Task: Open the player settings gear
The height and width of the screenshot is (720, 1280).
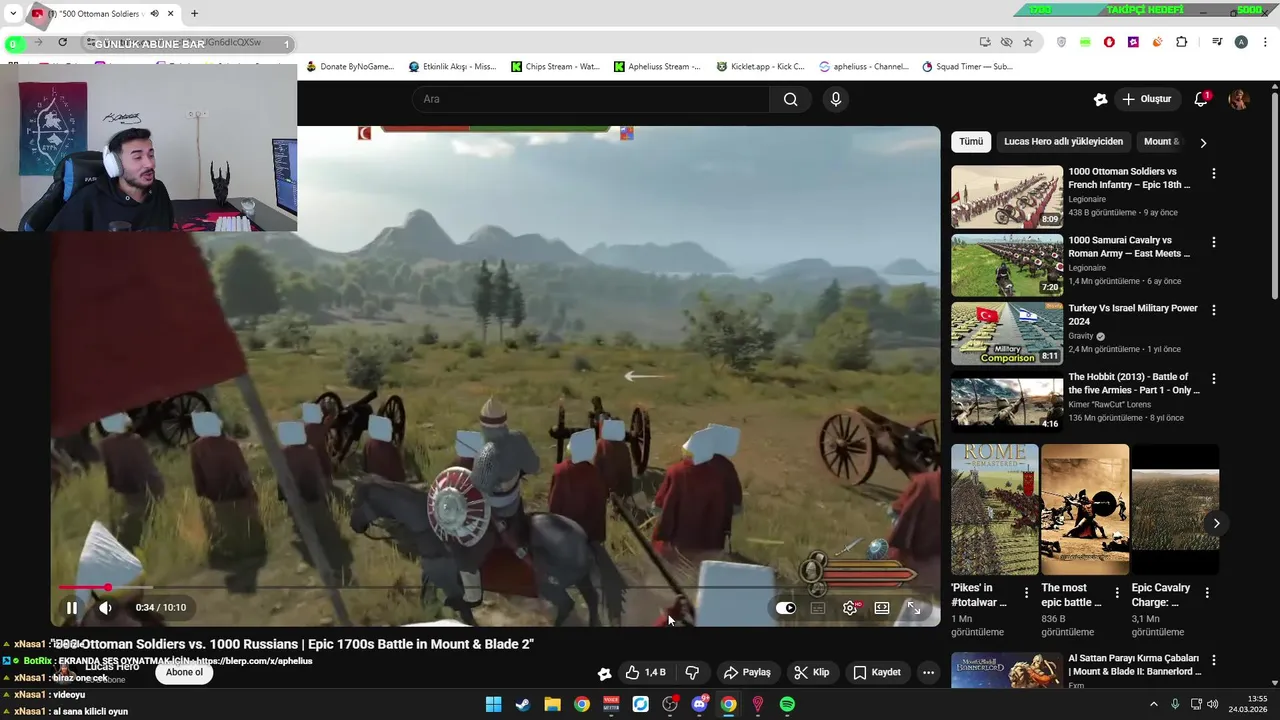Action: (850, 608)
